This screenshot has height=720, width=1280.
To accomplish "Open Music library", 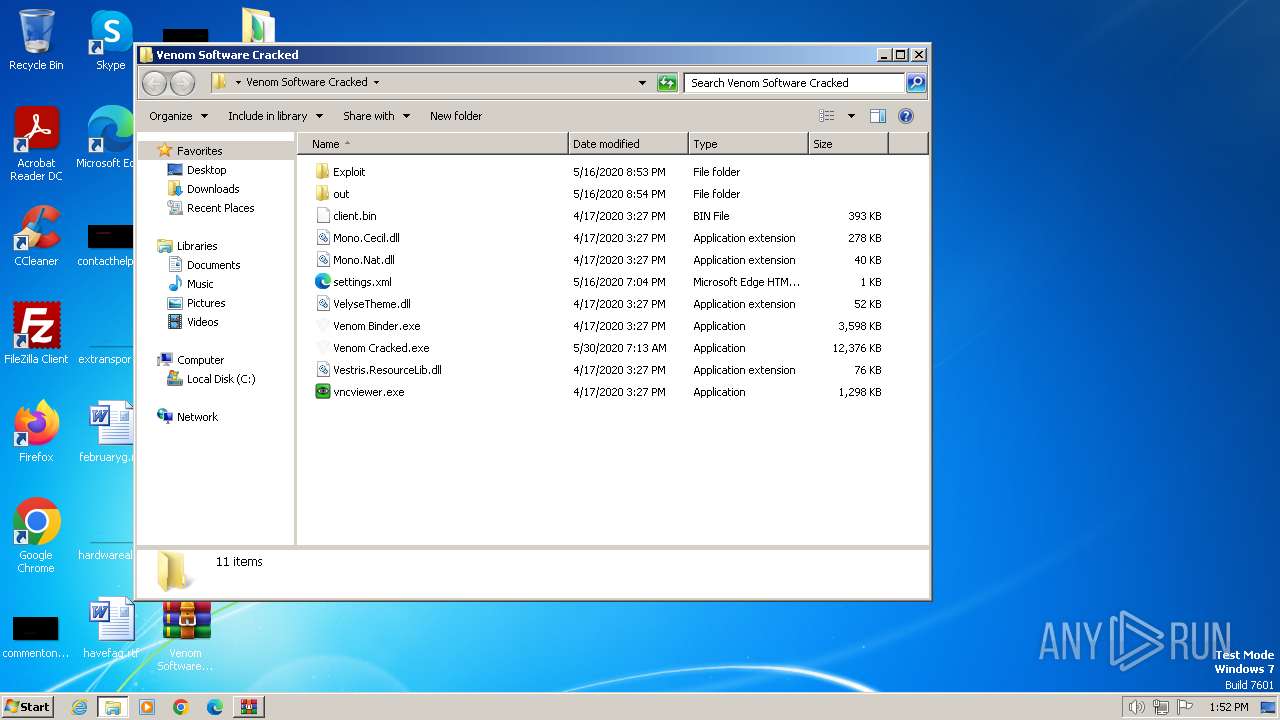I will coord(200,284).
